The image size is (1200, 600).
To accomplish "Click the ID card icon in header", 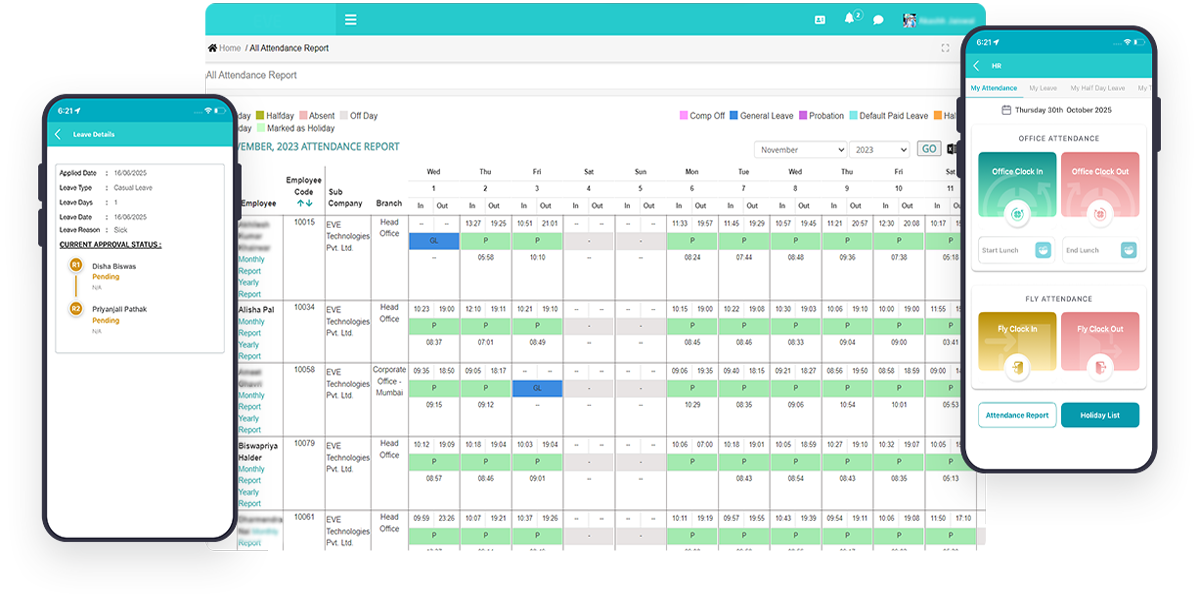I will point(820,19).
